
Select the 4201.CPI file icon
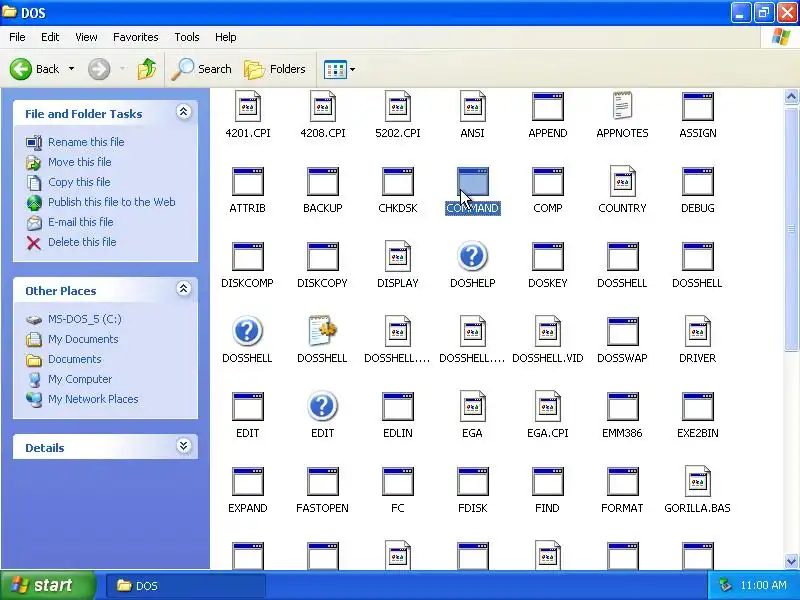point(247,106)
